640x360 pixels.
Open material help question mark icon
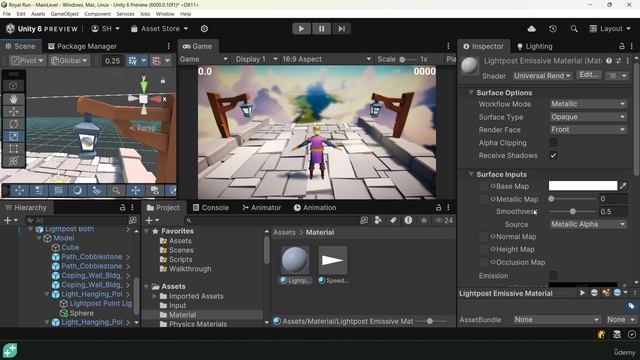point(609,60)
